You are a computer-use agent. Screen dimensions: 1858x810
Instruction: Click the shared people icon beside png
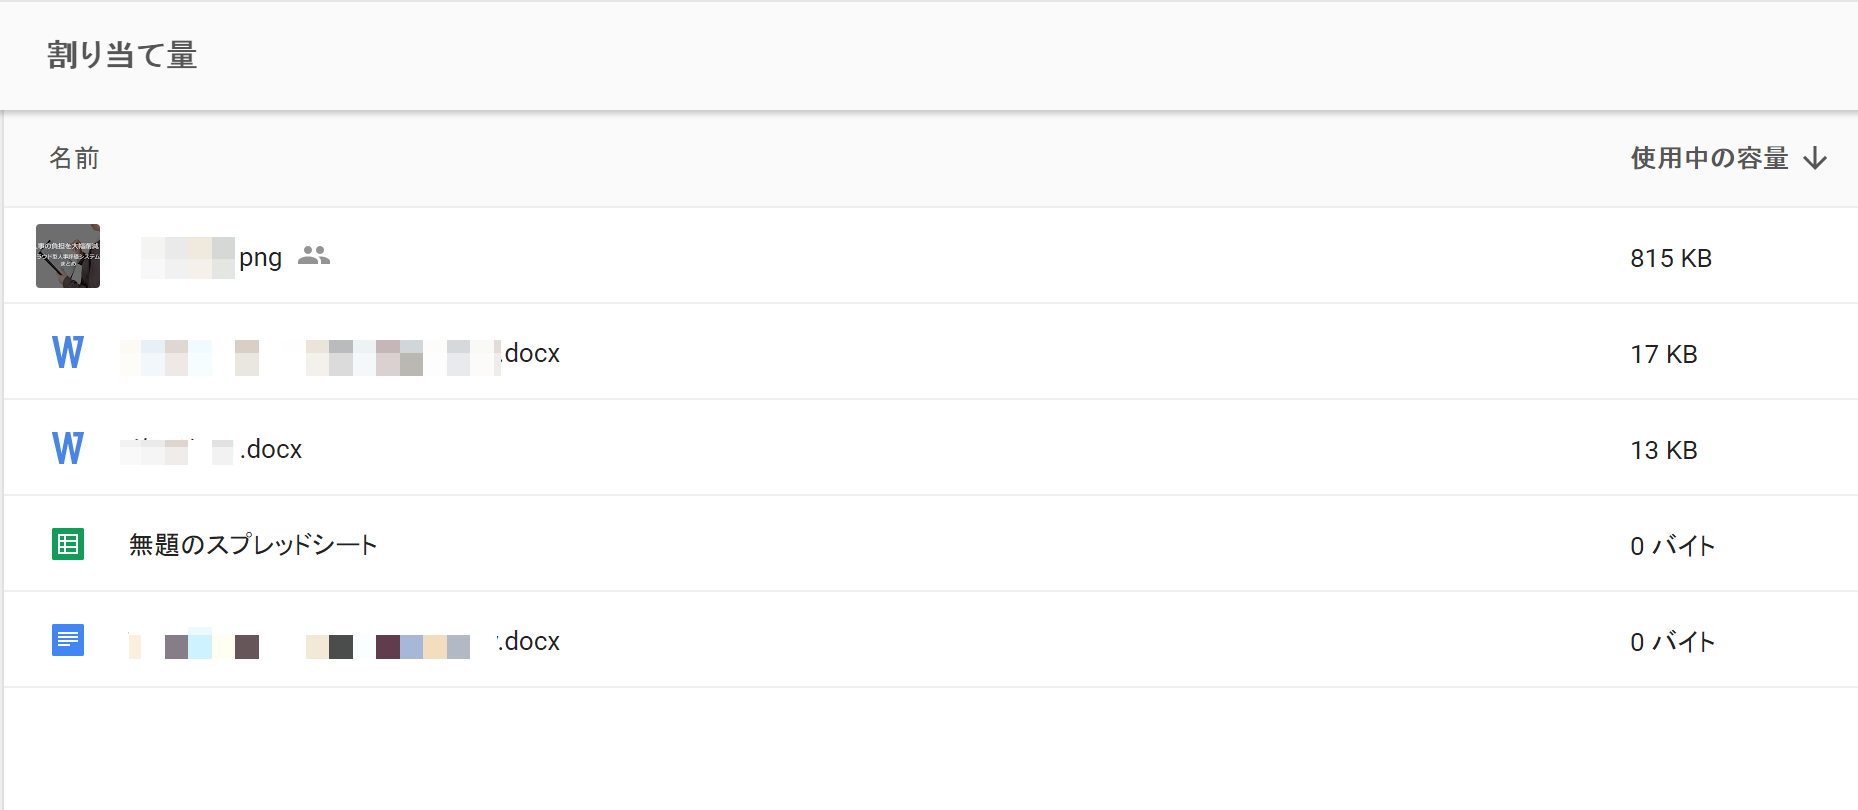click(314, 256)
